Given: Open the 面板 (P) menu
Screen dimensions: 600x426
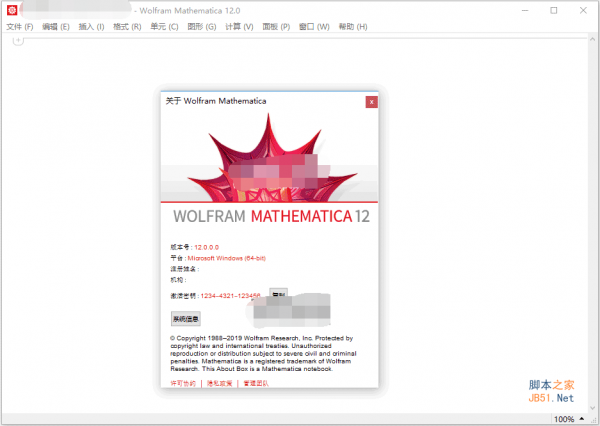Looking at the screenshot, I should point(276,26).
